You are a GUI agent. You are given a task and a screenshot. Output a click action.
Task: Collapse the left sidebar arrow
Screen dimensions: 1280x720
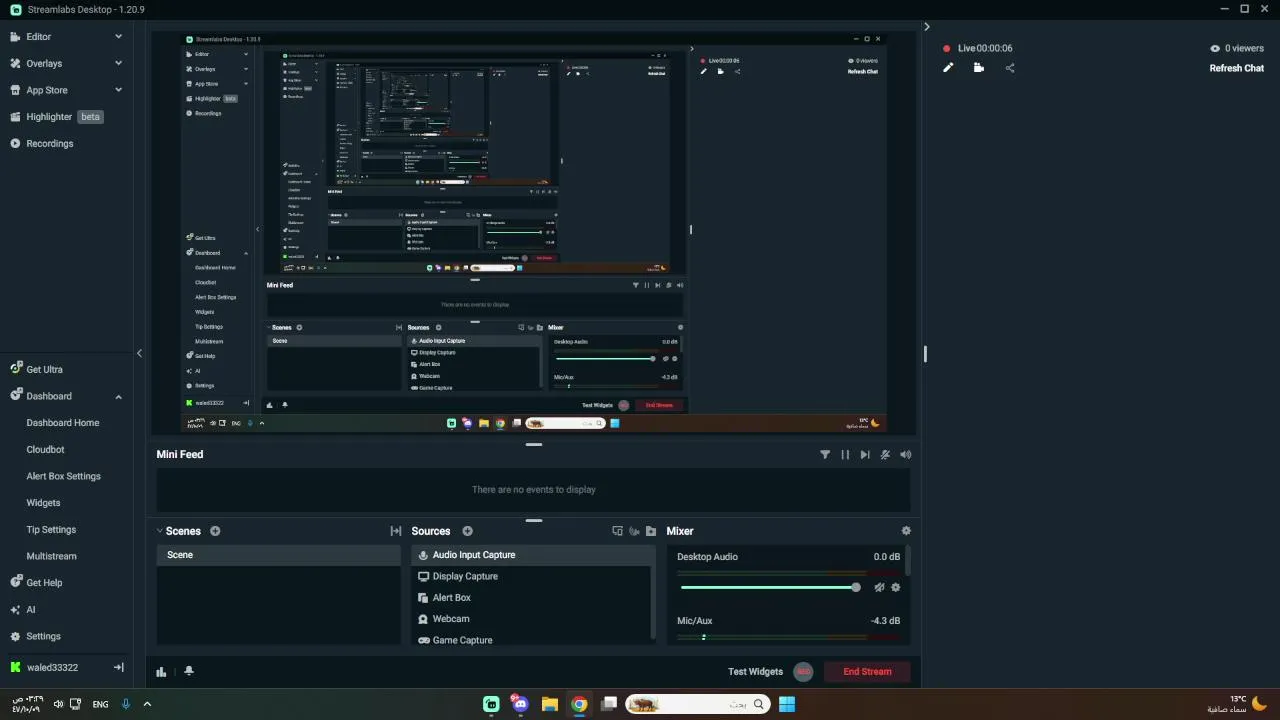139,353
